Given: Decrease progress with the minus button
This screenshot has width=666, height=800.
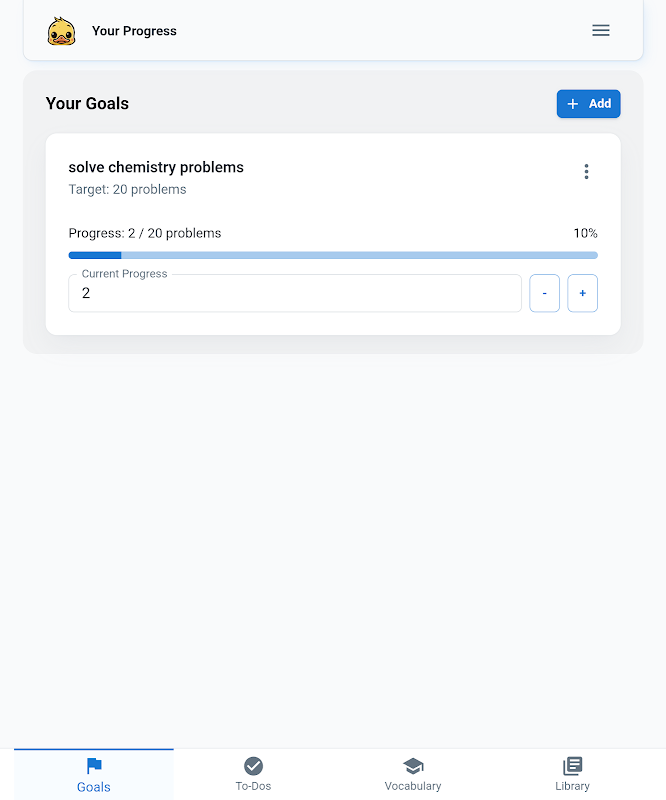Looking at the screenshot, I should point(544,294).
